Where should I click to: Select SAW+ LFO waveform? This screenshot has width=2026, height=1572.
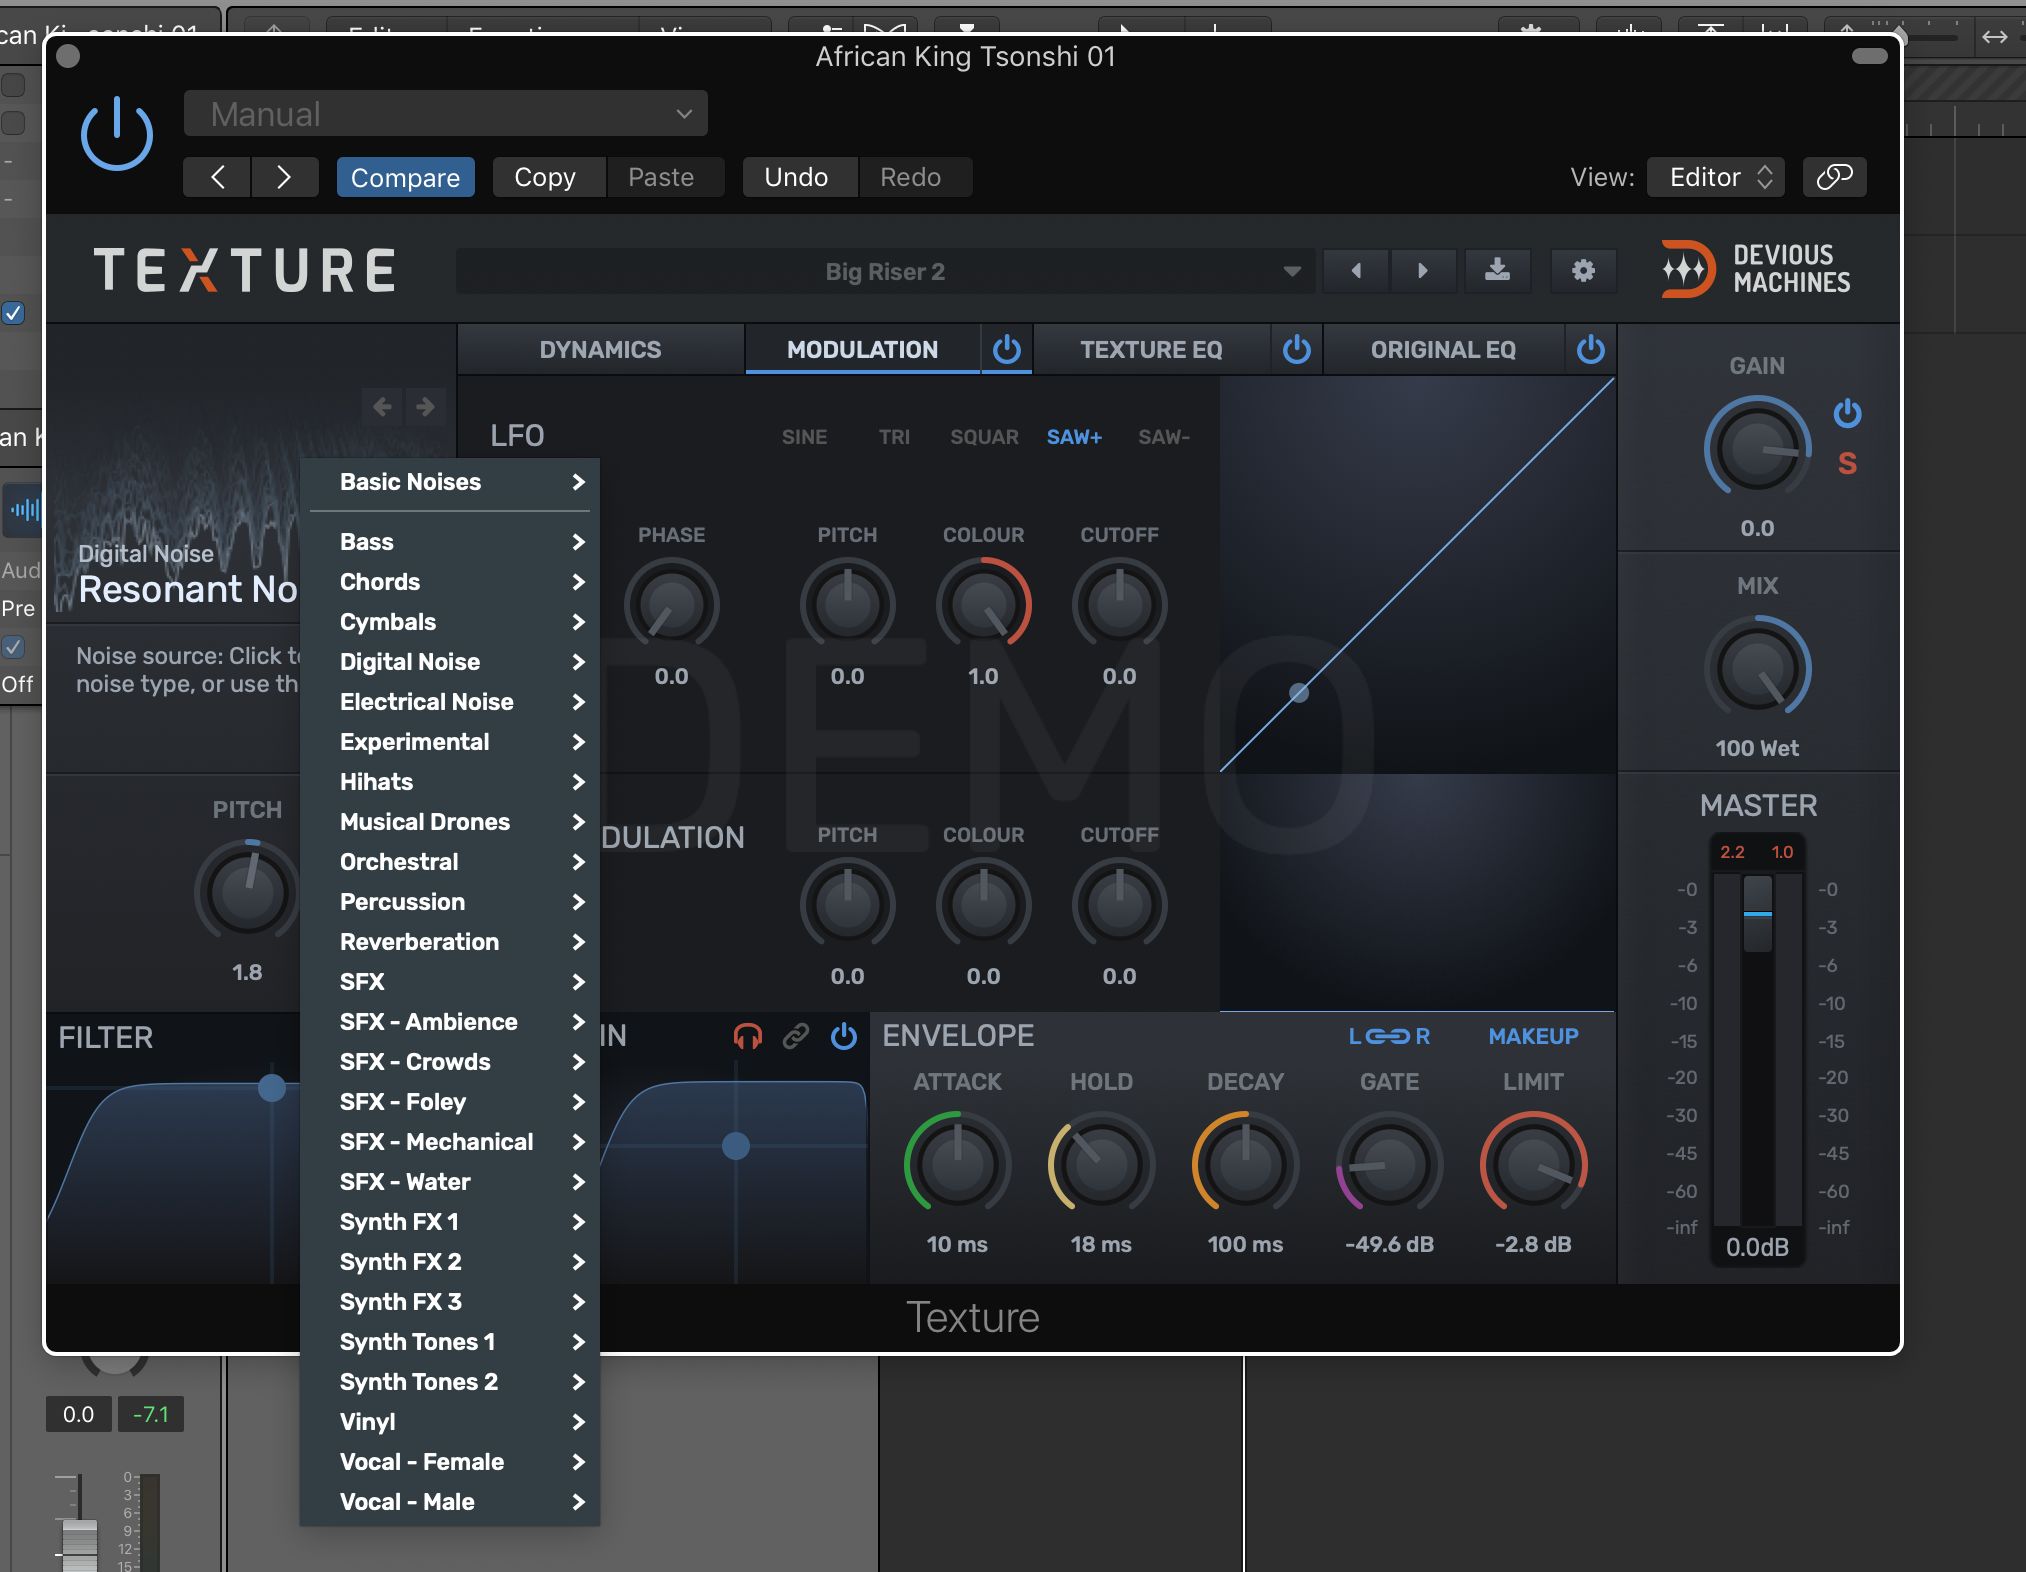click(1074, 437)
